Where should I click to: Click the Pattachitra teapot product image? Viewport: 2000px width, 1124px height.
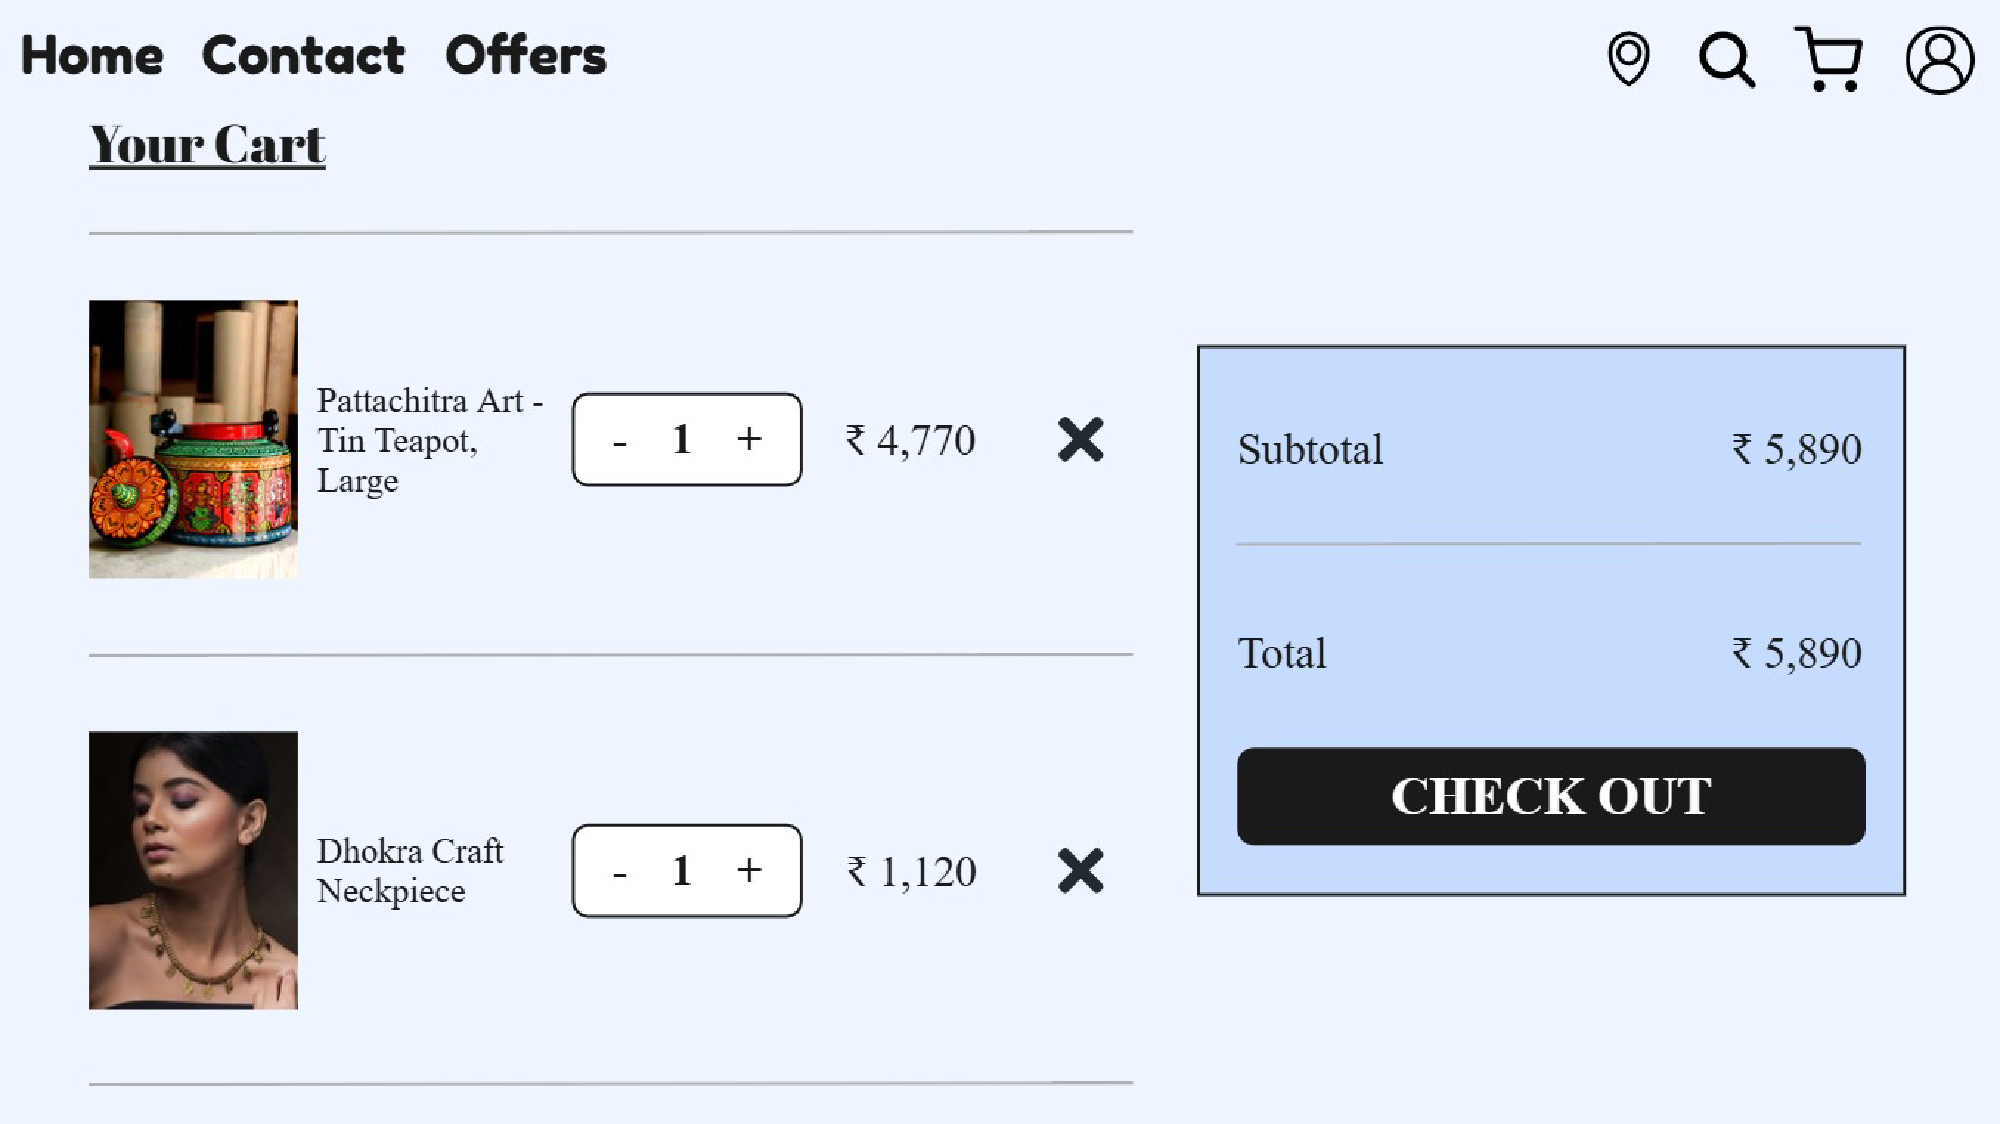click(193, 439)
